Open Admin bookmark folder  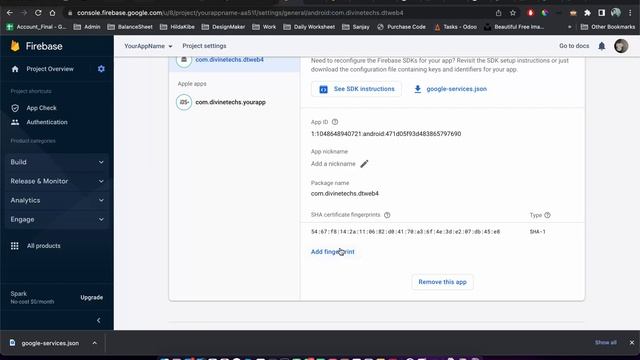pos(87,27)
